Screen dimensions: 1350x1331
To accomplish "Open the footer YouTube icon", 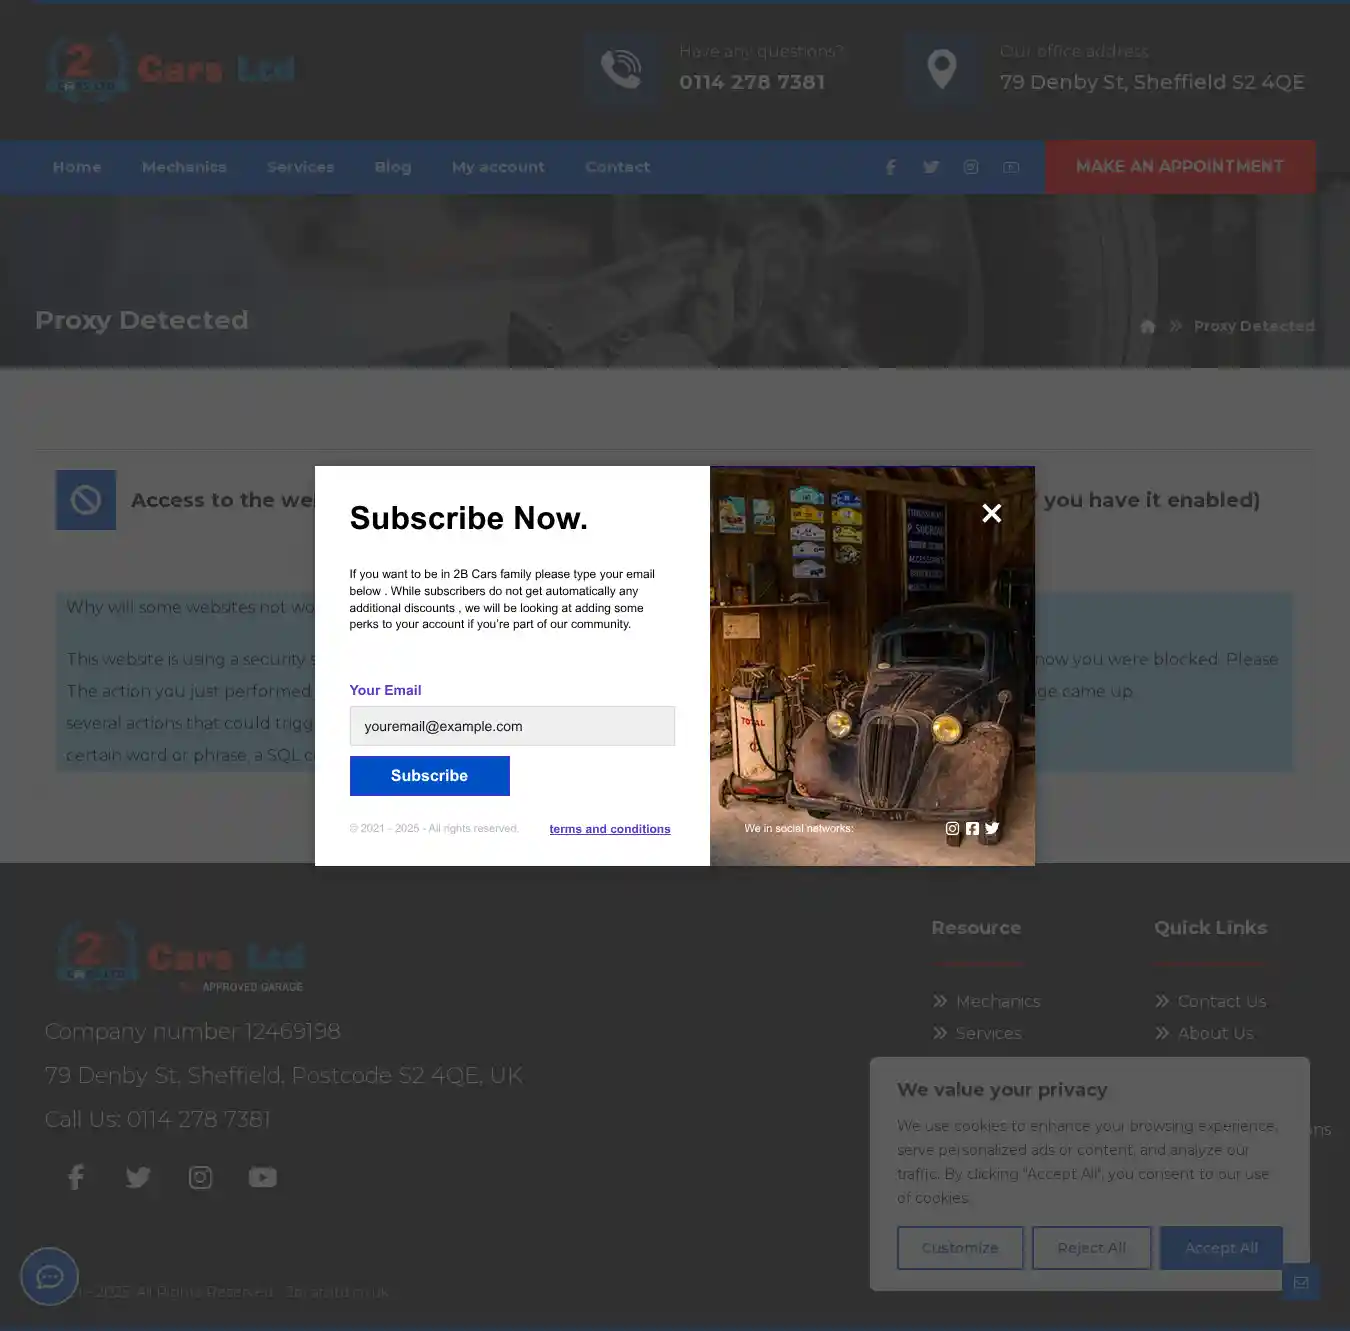I will coord(262,1177).
